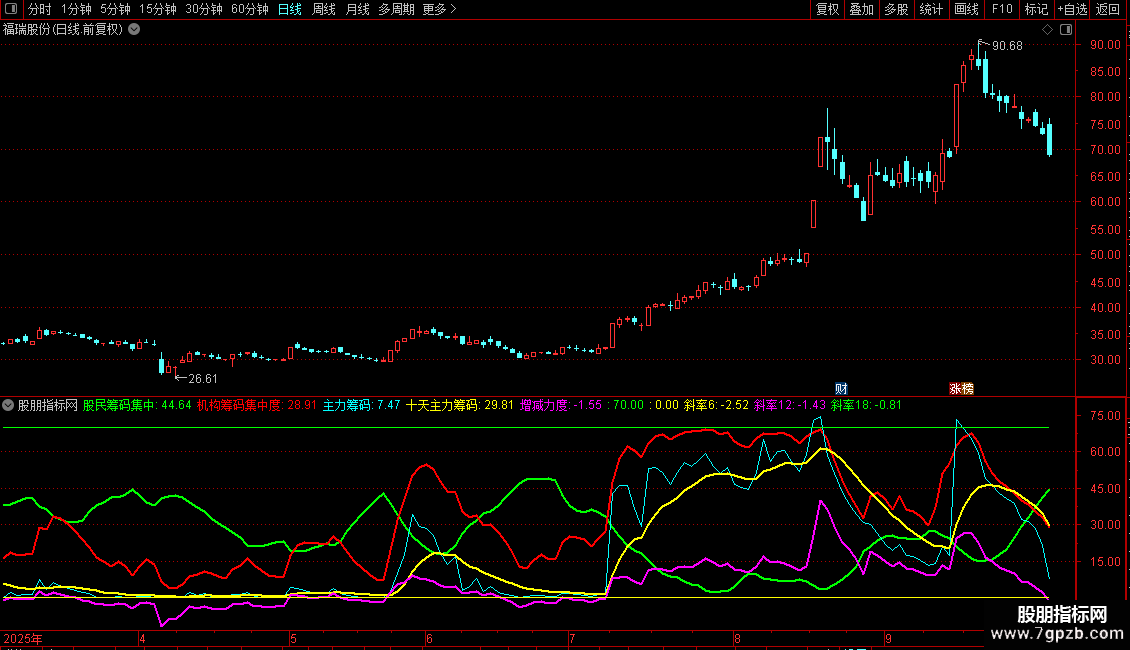Expand the 福瑞股份 chart title dropdown
The height and width of the screenshot is (650, 1130).
click(x=134, y=30)
